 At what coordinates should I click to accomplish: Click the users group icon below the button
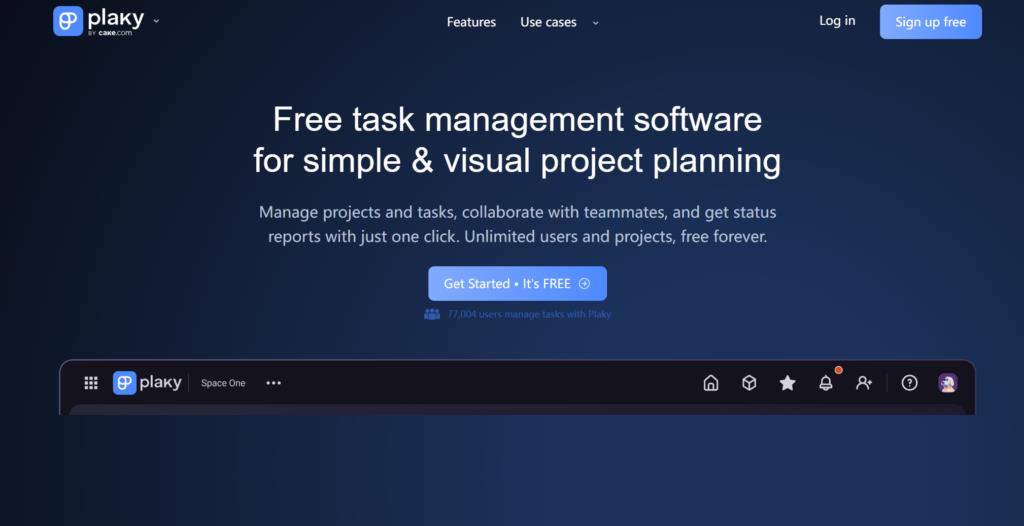(x=432, y=314)
